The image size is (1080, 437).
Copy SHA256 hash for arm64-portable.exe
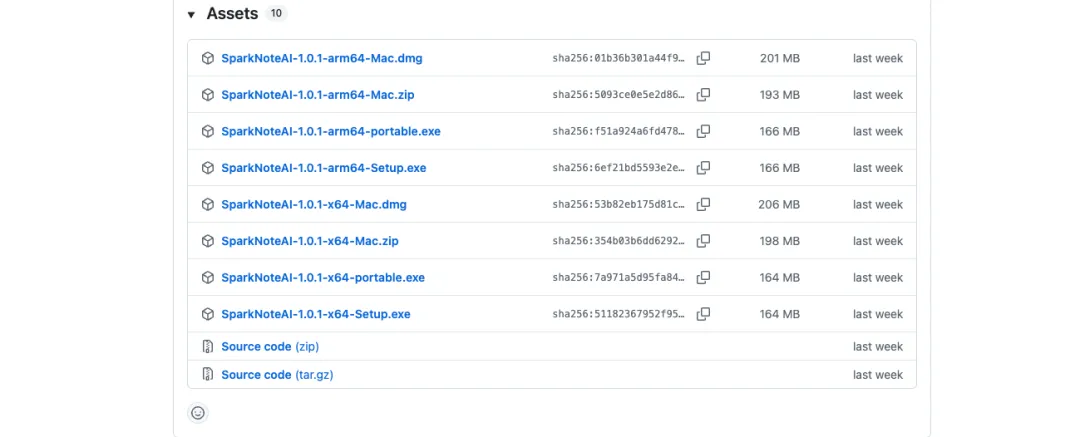pyautogui.click(x=703, y=131)
